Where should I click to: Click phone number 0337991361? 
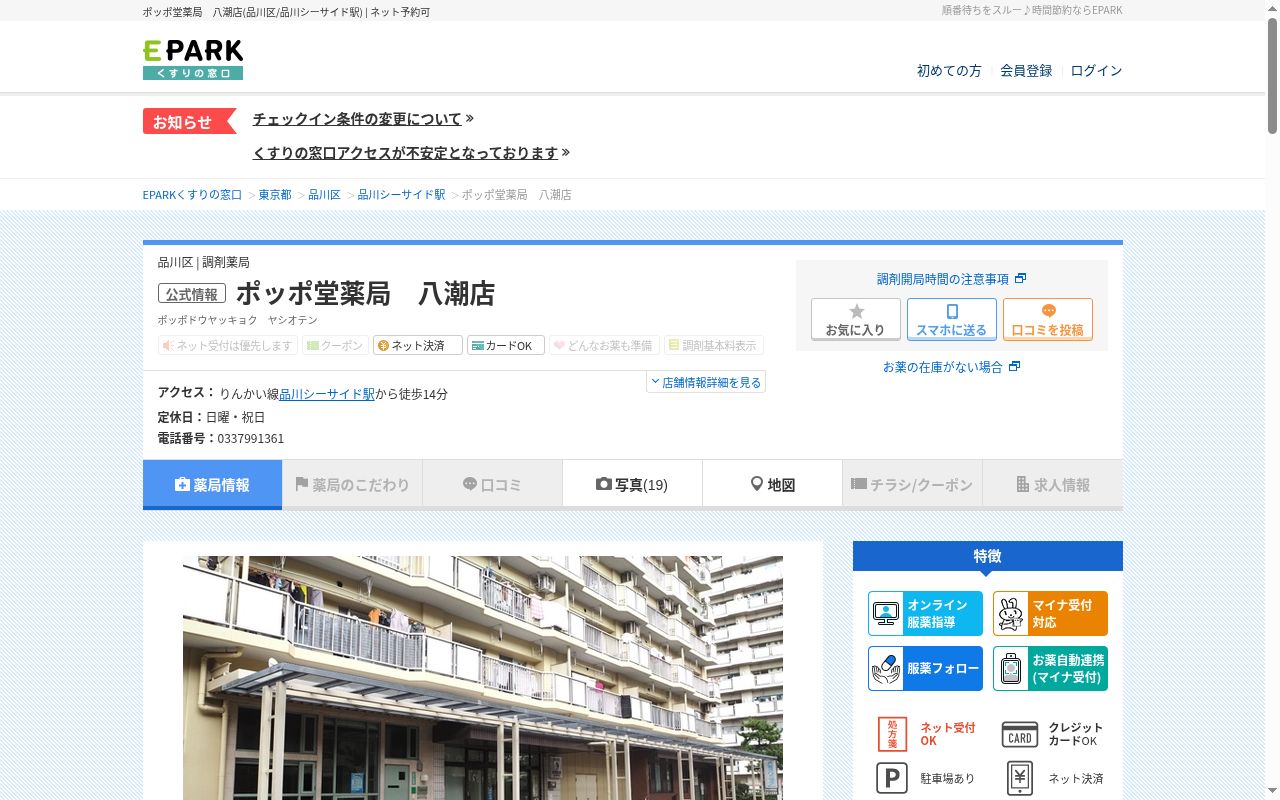(x=250, y=439)
